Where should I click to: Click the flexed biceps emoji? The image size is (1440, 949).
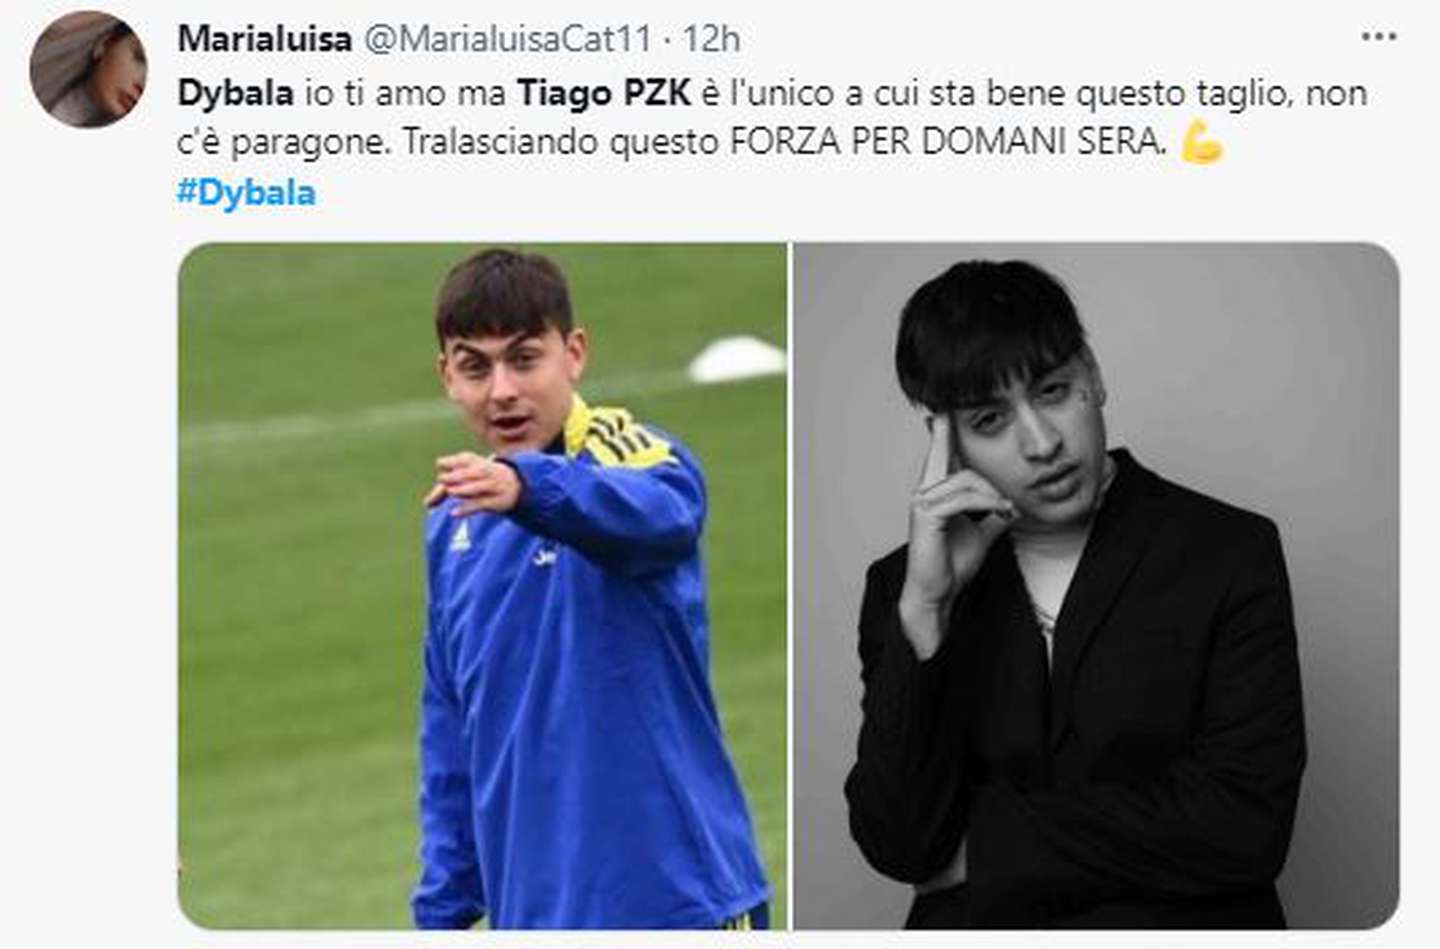[1201, 142]
